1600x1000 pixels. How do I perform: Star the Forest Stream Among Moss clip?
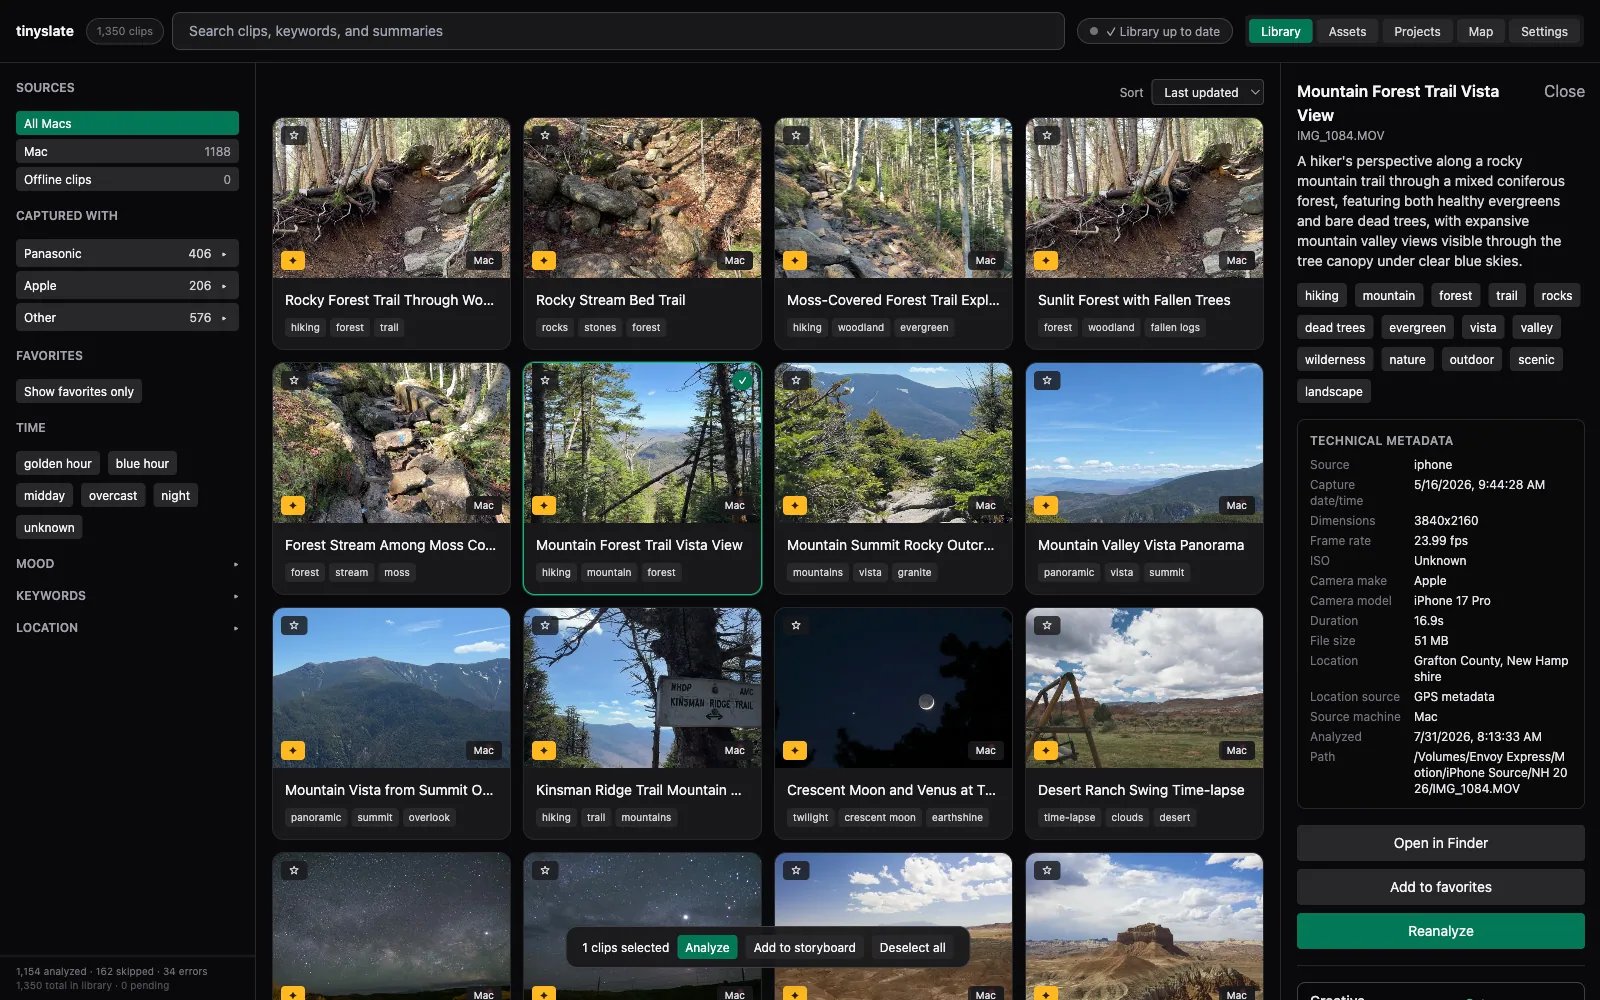[x=294, y=380]
